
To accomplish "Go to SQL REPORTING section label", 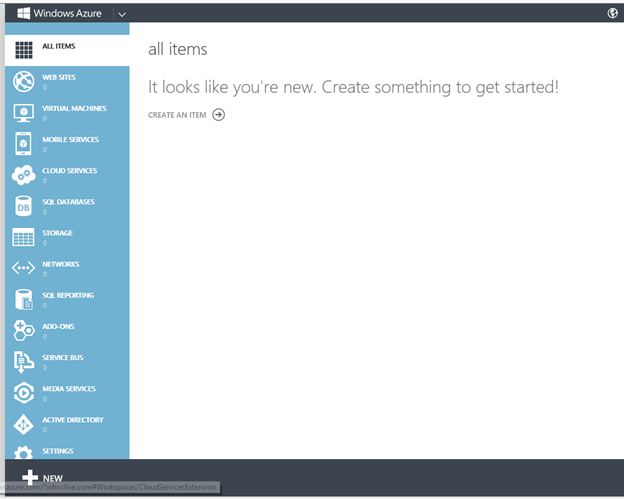I will [x=68, y=295].
